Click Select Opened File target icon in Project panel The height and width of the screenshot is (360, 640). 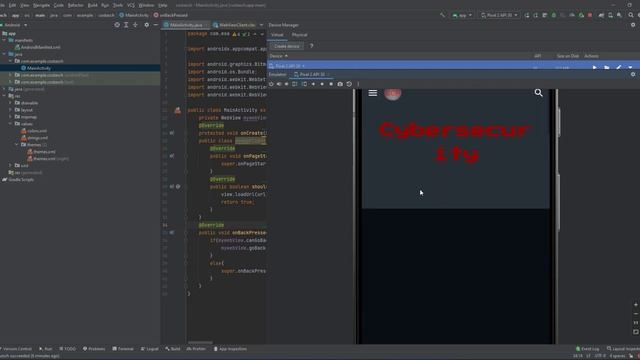point(117,25)
